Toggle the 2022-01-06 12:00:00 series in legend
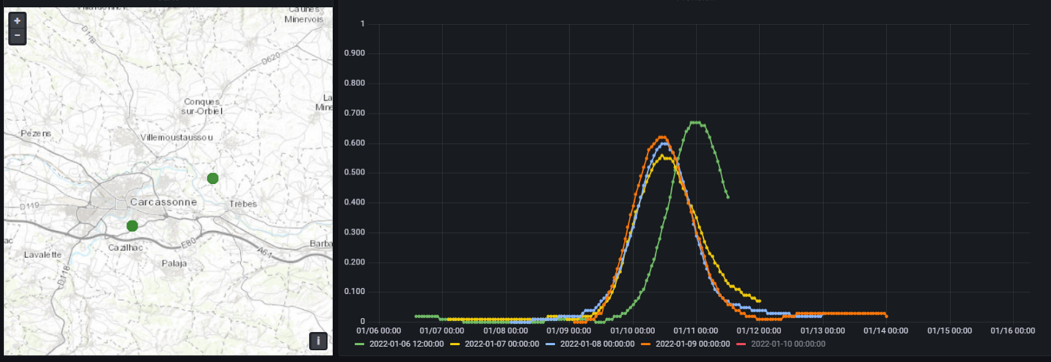 (406, 344)
